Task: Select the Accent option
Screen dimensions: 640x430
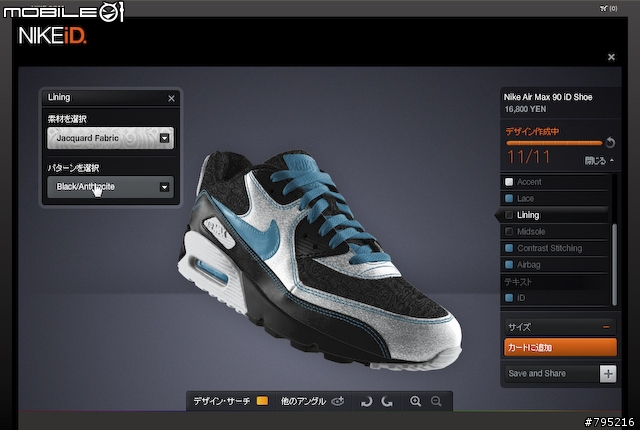Action: [554, 182]
